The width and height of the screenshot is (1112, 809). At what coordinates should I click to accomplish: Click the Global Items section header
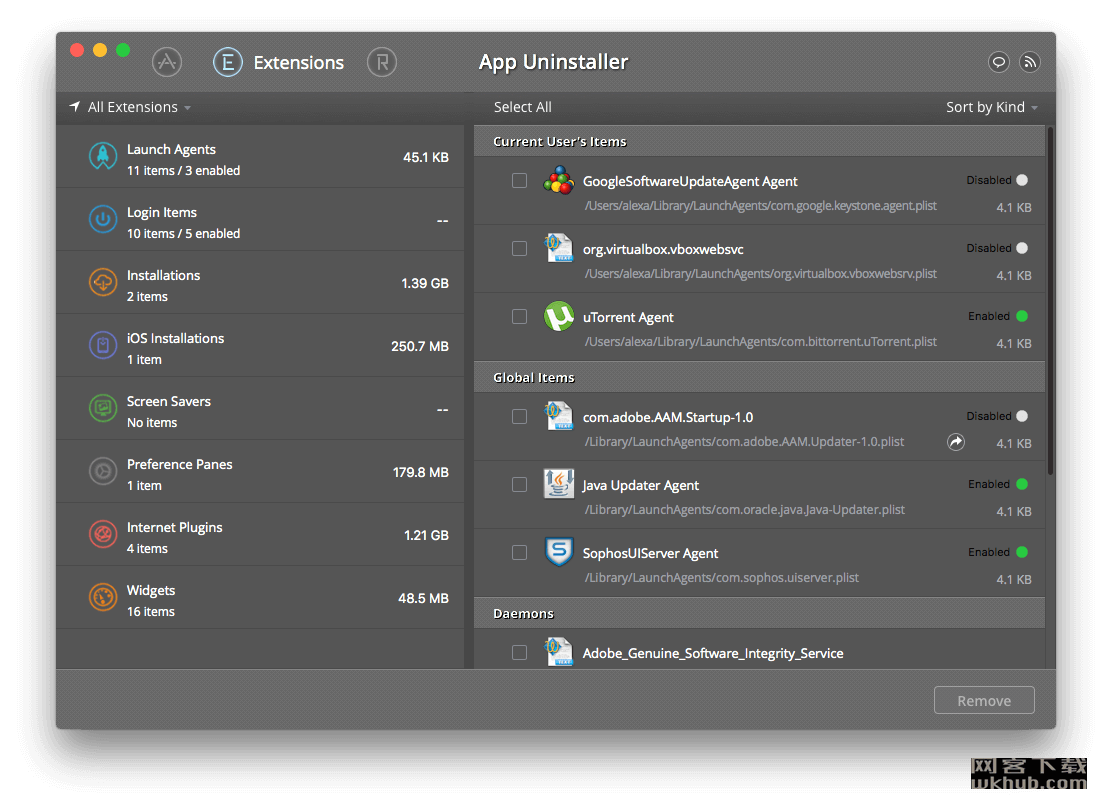tap(760, 378)
